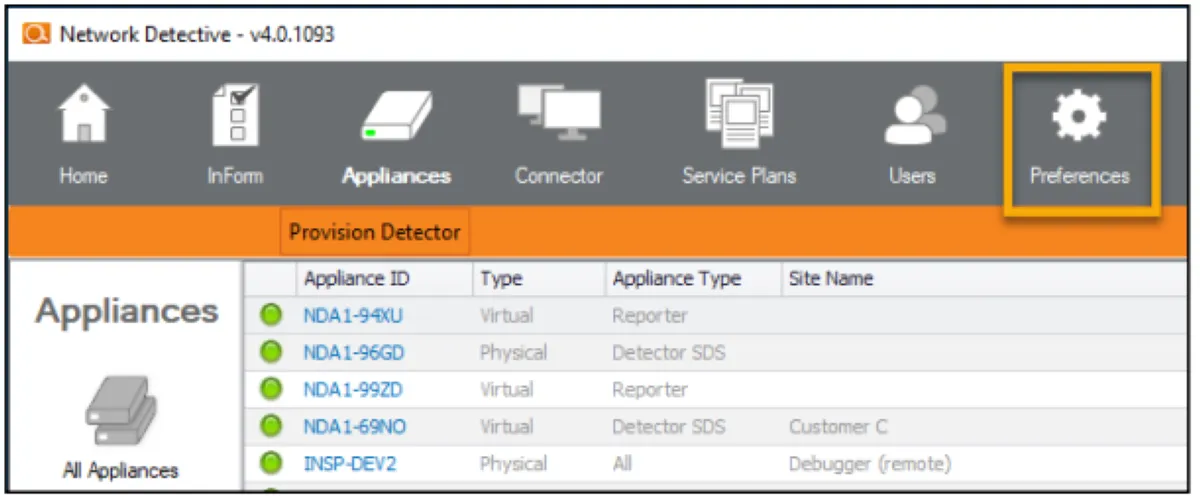Viewport: 1200px width, 501px height.
Task: Open appliance NDA1-99ZD link
Action: (x=353, y=390)
